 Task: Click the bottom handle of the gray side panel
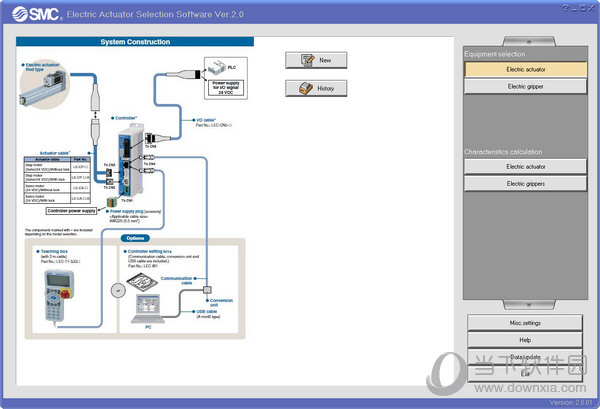pyautogui.click(x=529, y=305)
